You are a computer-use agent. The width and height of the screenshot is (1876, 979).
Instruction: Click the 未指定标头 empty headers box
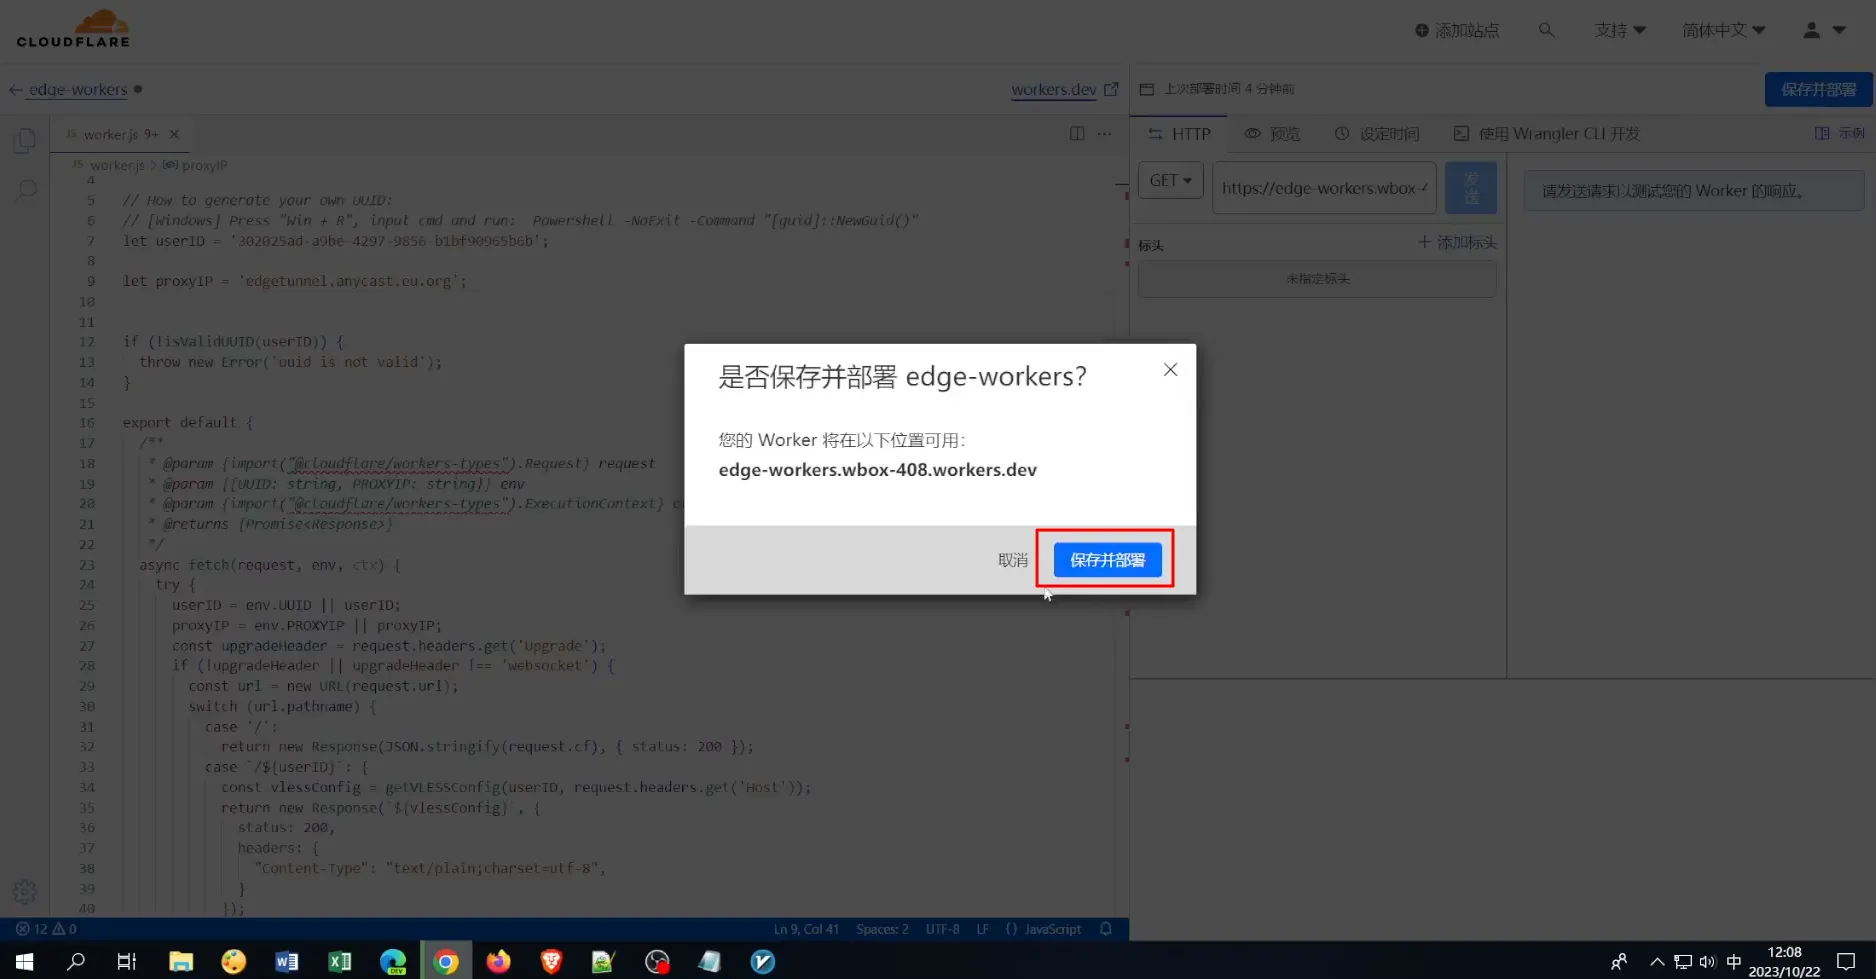(x=1317, y=279)
